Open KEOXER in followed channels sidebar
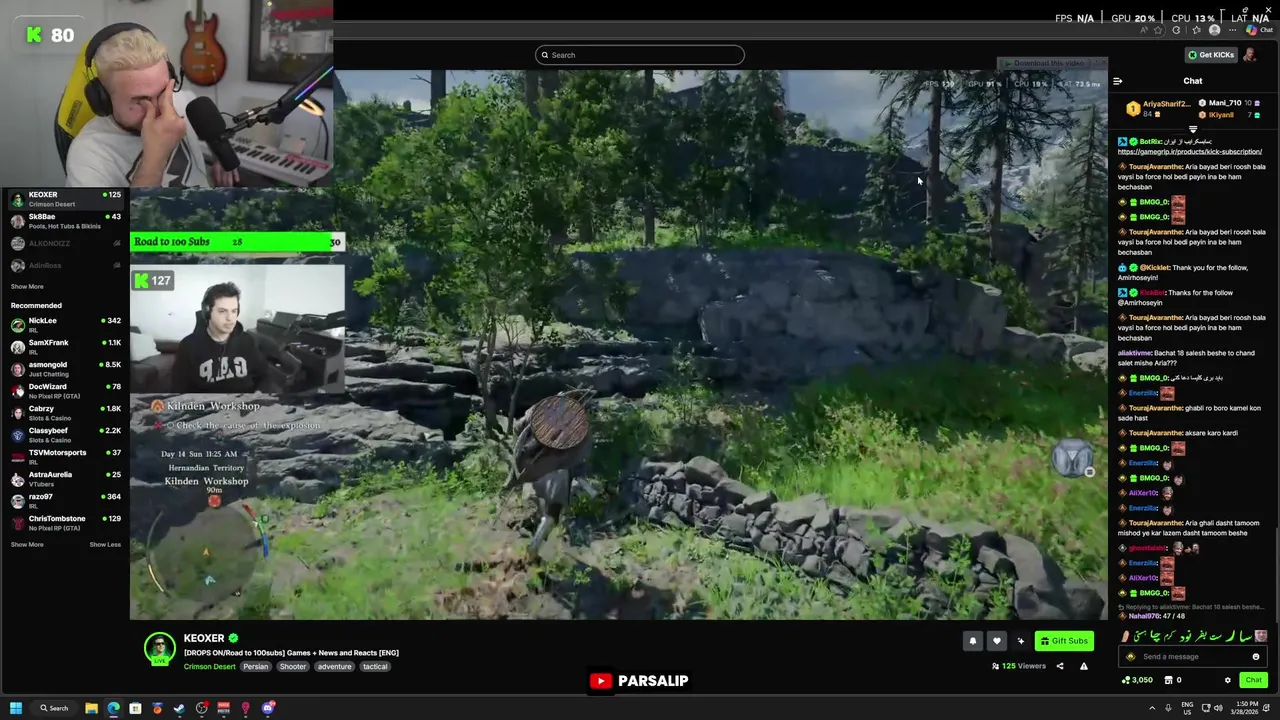1280x720 pixels. (x=65, y=199)
